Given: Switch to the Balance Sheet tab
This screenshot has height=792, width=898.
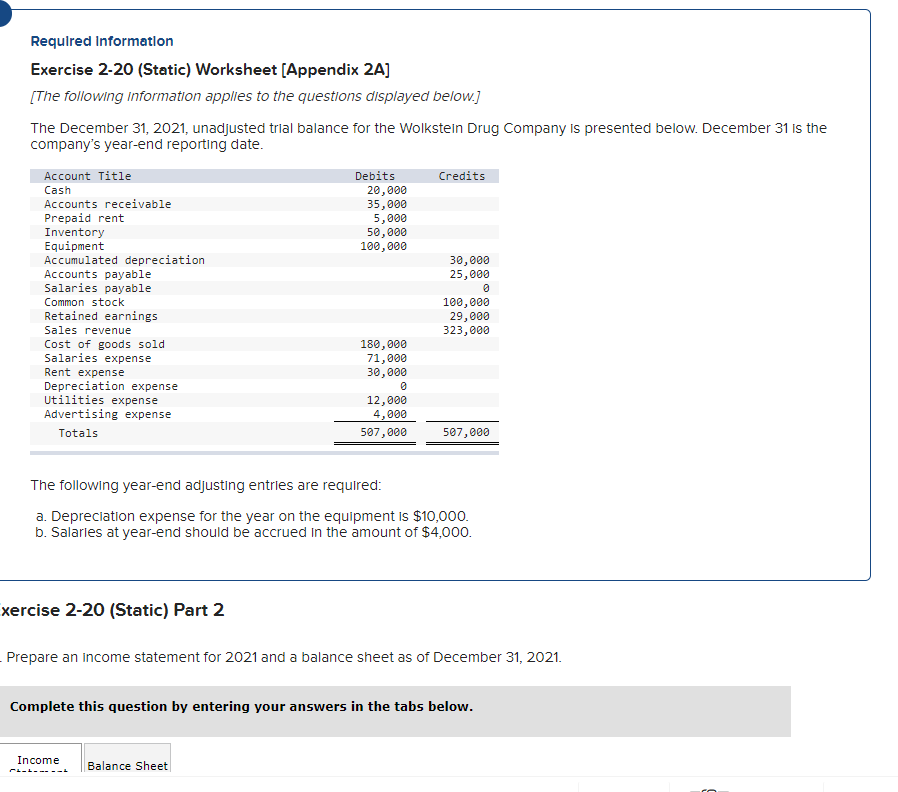Looking at the screenshot, I should [127, 765].
